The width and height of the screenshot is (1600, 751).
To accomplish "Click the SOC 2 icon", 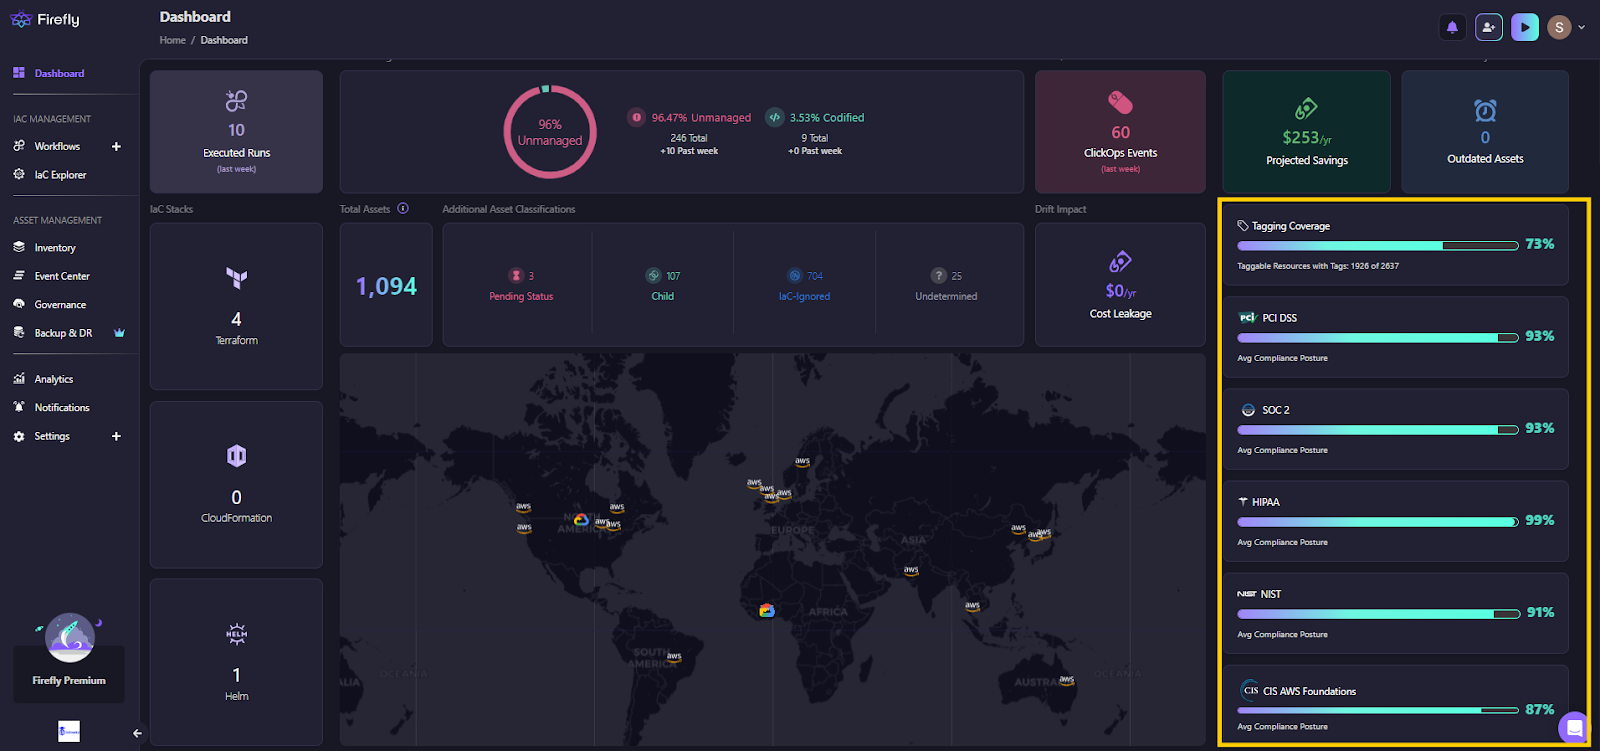I will 1248,410.
